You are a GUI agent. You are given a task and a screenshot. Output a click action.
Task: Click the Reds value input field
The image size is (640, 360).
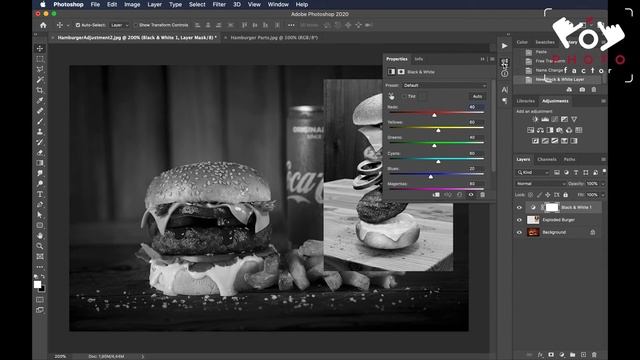(476, 107)
